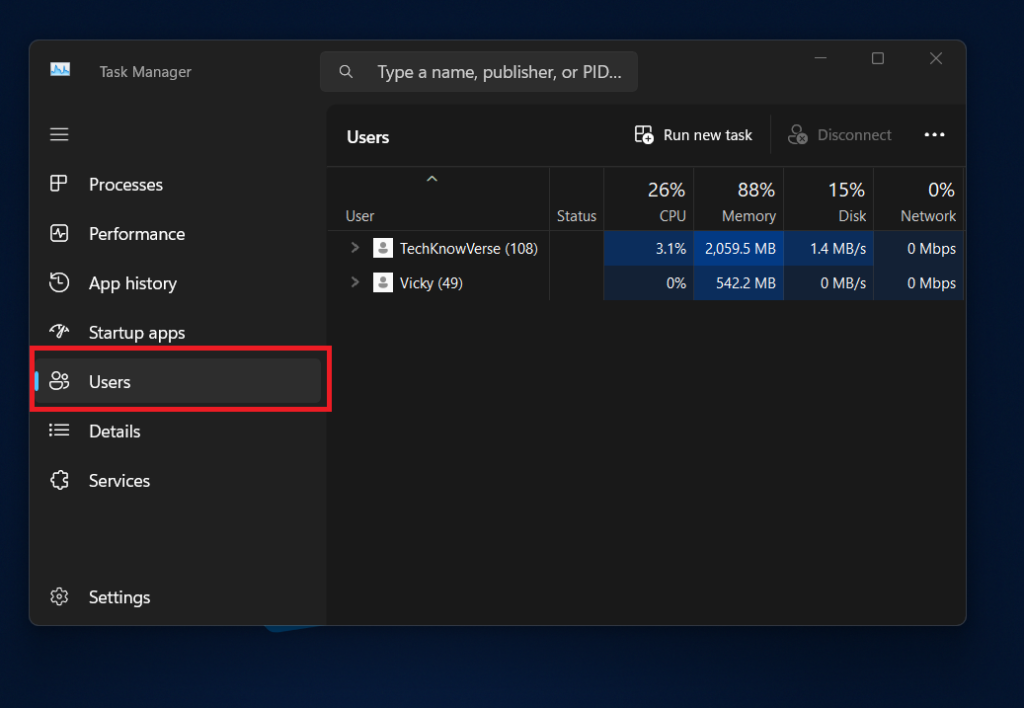Click Run new task button
The image size is (1024, 708).
(694, 135)
